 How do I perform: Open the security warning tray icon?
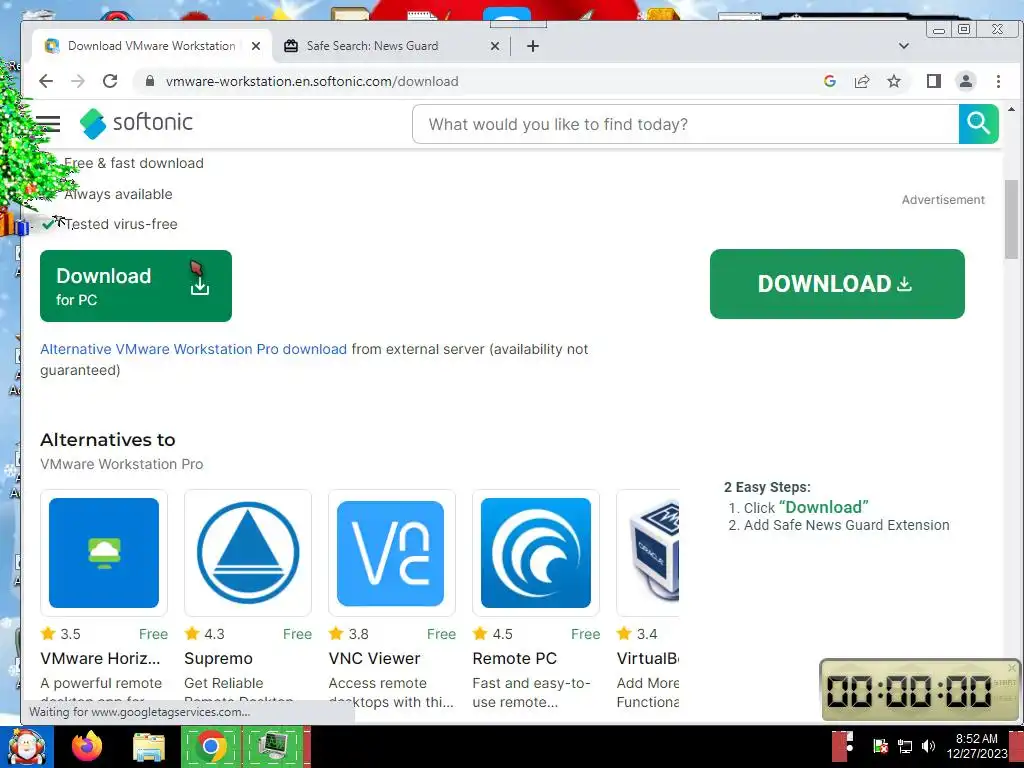coord(880,746)
